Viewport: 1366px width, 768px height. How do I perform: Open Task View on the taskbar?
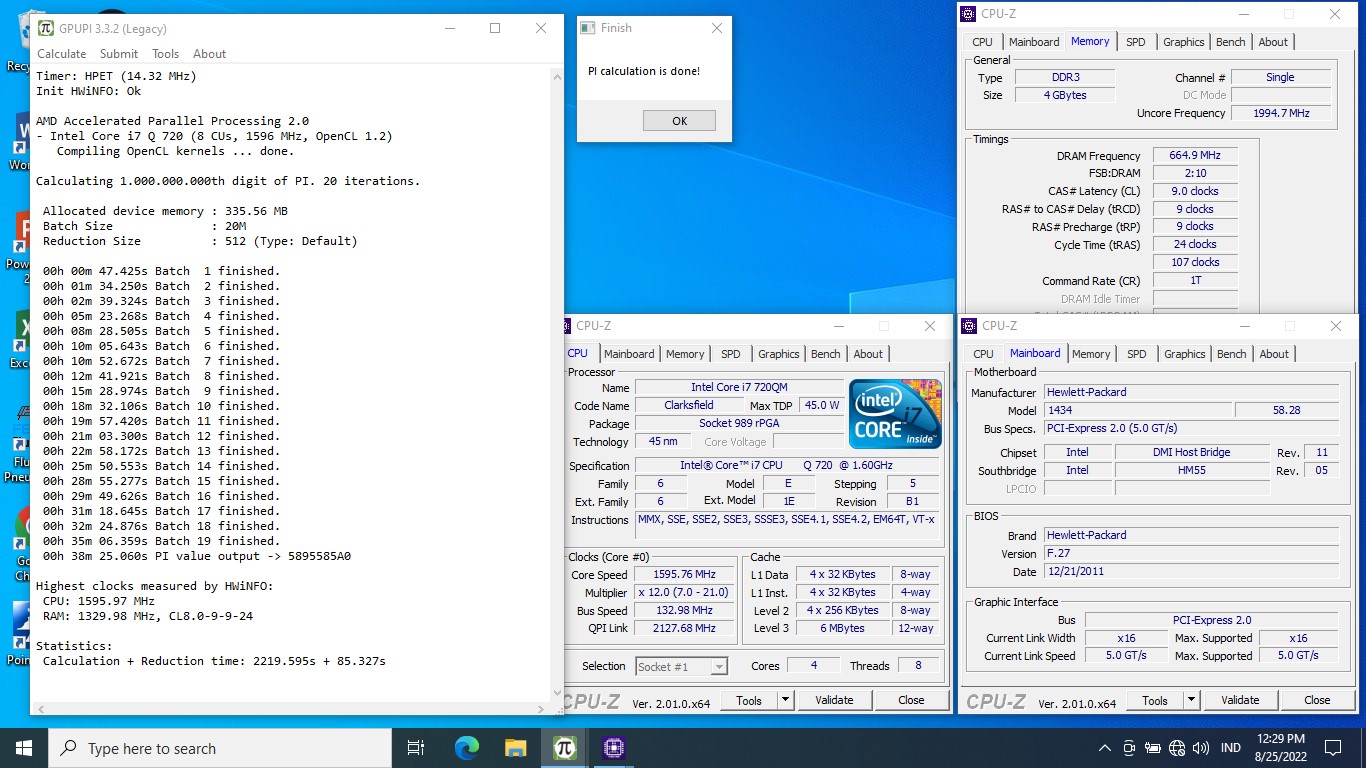point(416,748)
